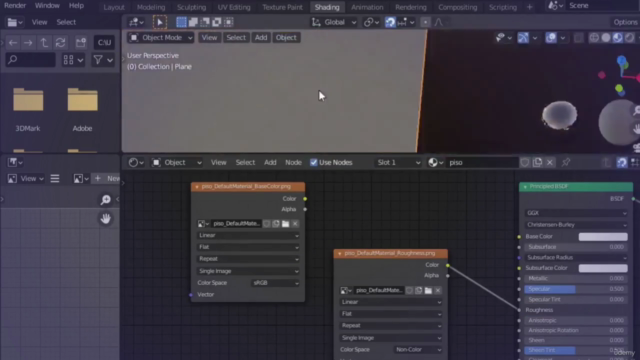
Task: Open image file for BaseColor node
Action: pyautogui.click(x=286, y=224)
